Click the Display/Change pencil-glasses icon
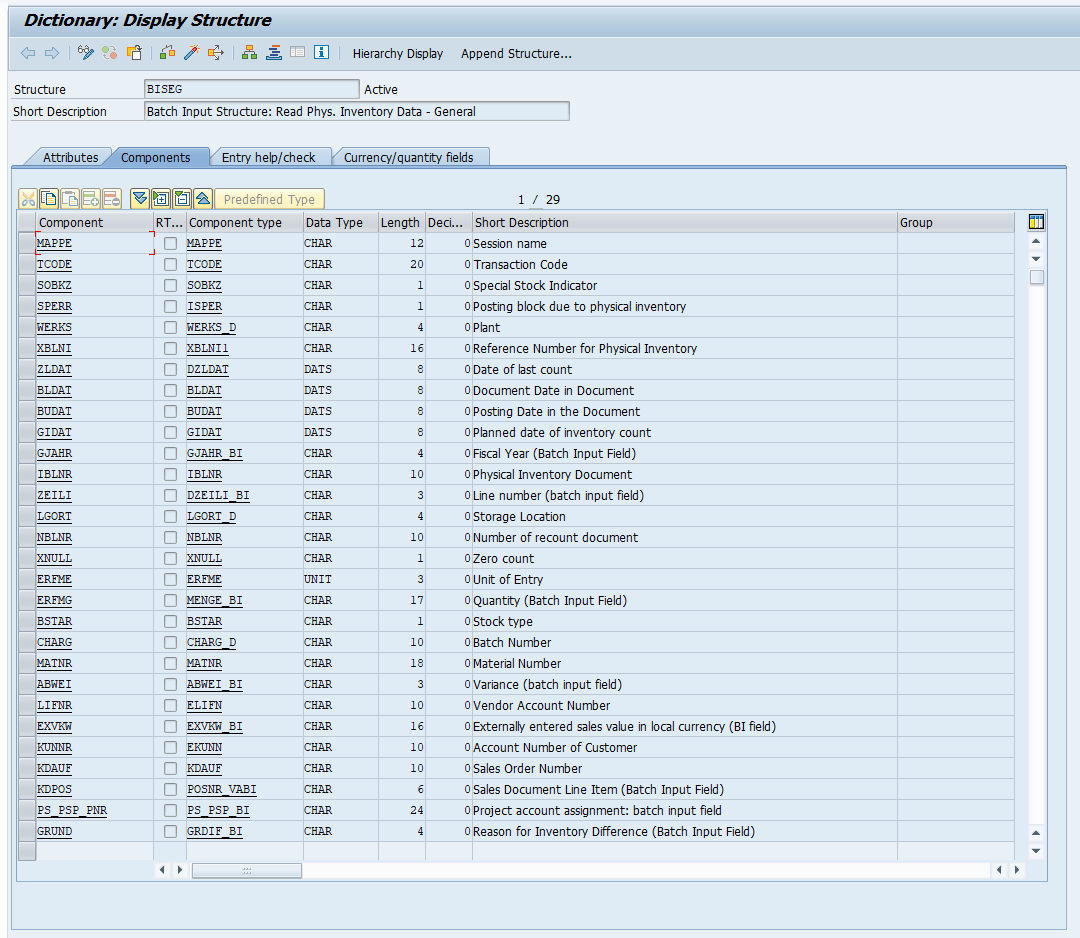Image resolution: width=1080 pixels, height=938 pixels. point(86,53)
